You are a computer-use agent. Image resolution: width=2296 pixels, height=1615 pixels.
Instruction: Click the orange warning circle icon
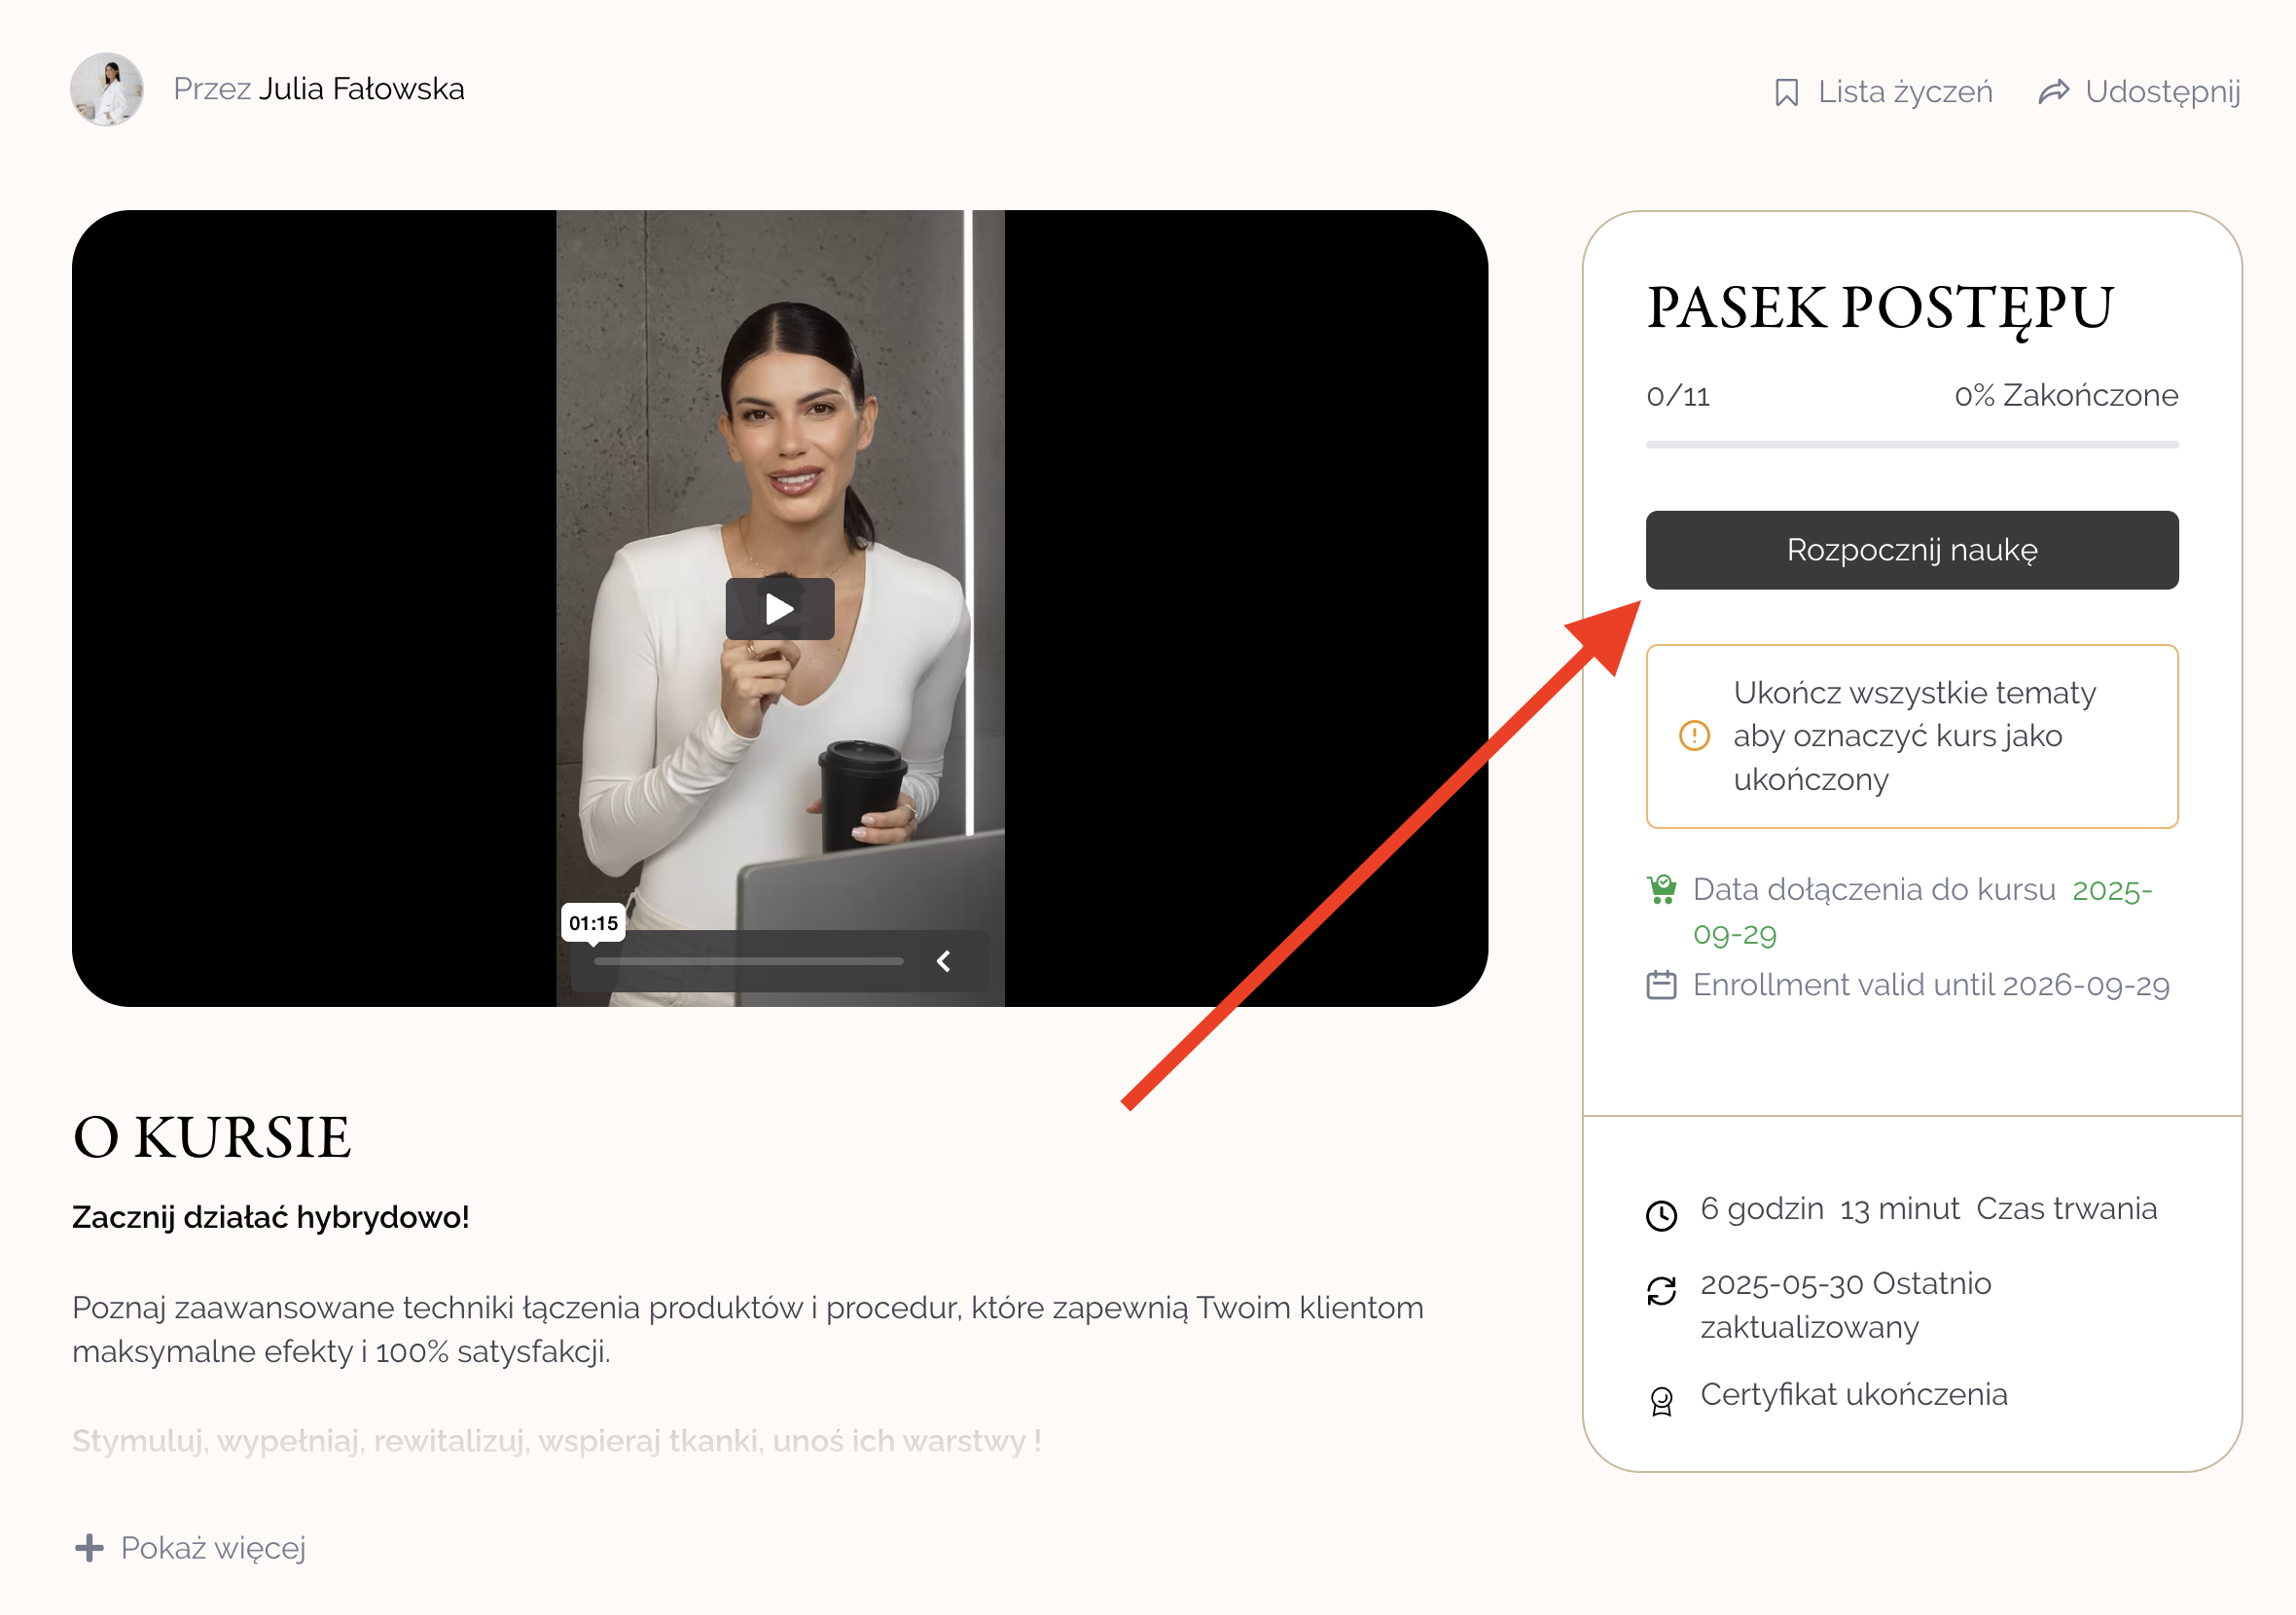tap(1694, 736)
